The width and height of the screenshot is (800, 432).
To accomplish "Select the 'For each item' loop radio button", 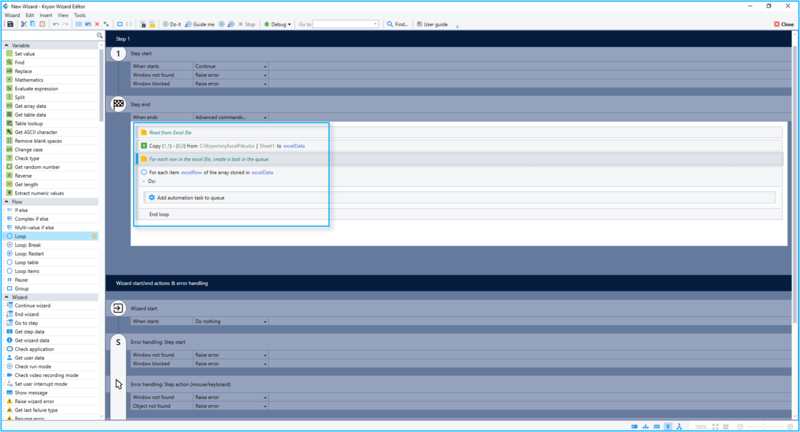I will click(144, 172).
